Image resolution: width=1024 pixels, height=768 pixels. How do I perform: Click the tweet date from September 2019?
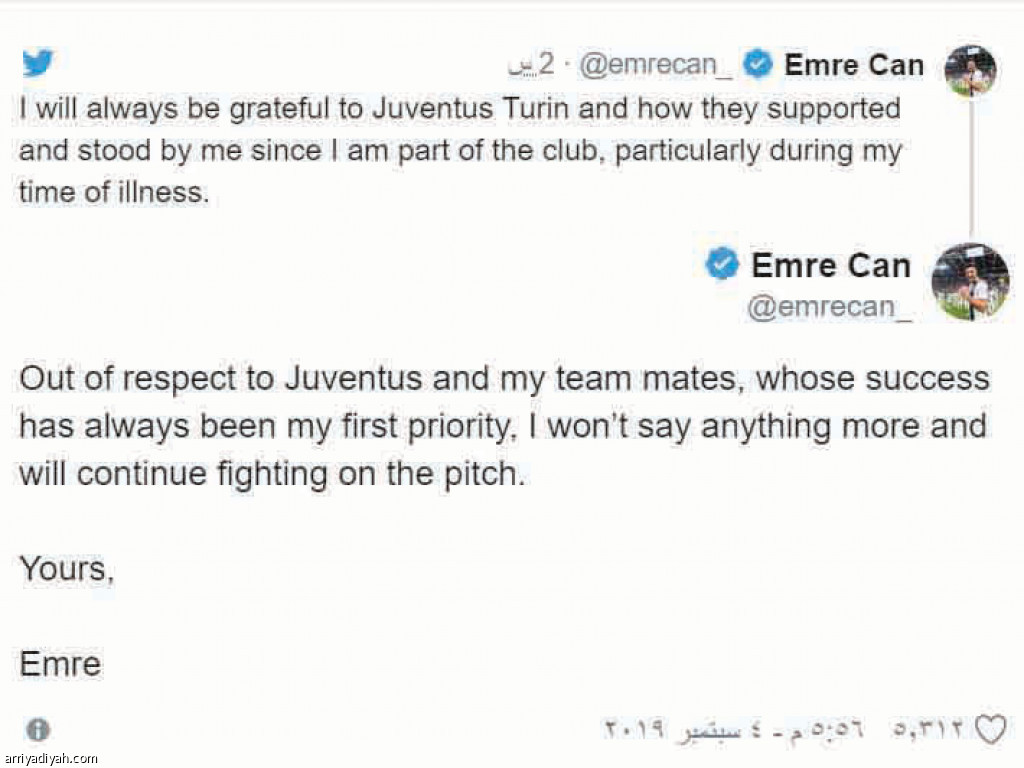tap(734, 729)
